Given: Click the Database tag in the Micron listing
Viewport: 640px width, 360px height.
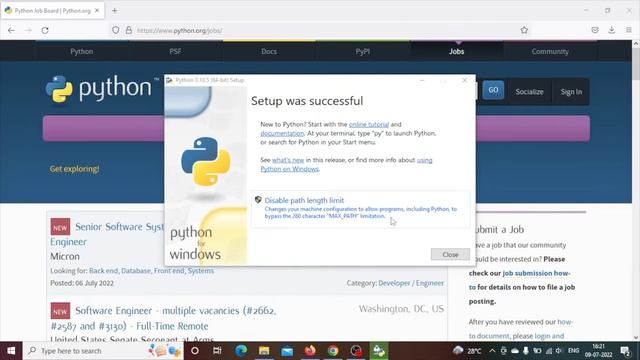Looking at the screenshot, I should click(x=136, y=271).
